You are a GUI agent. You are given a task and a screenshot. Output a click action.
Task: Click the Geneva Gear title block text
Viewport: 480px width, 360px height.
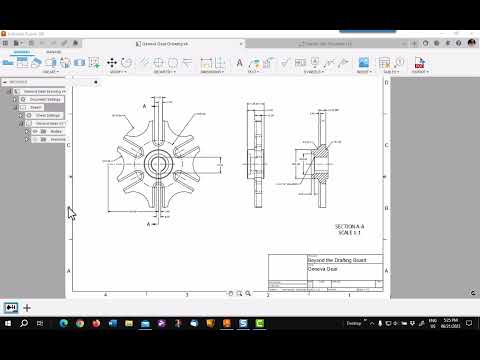coord(322,269)
